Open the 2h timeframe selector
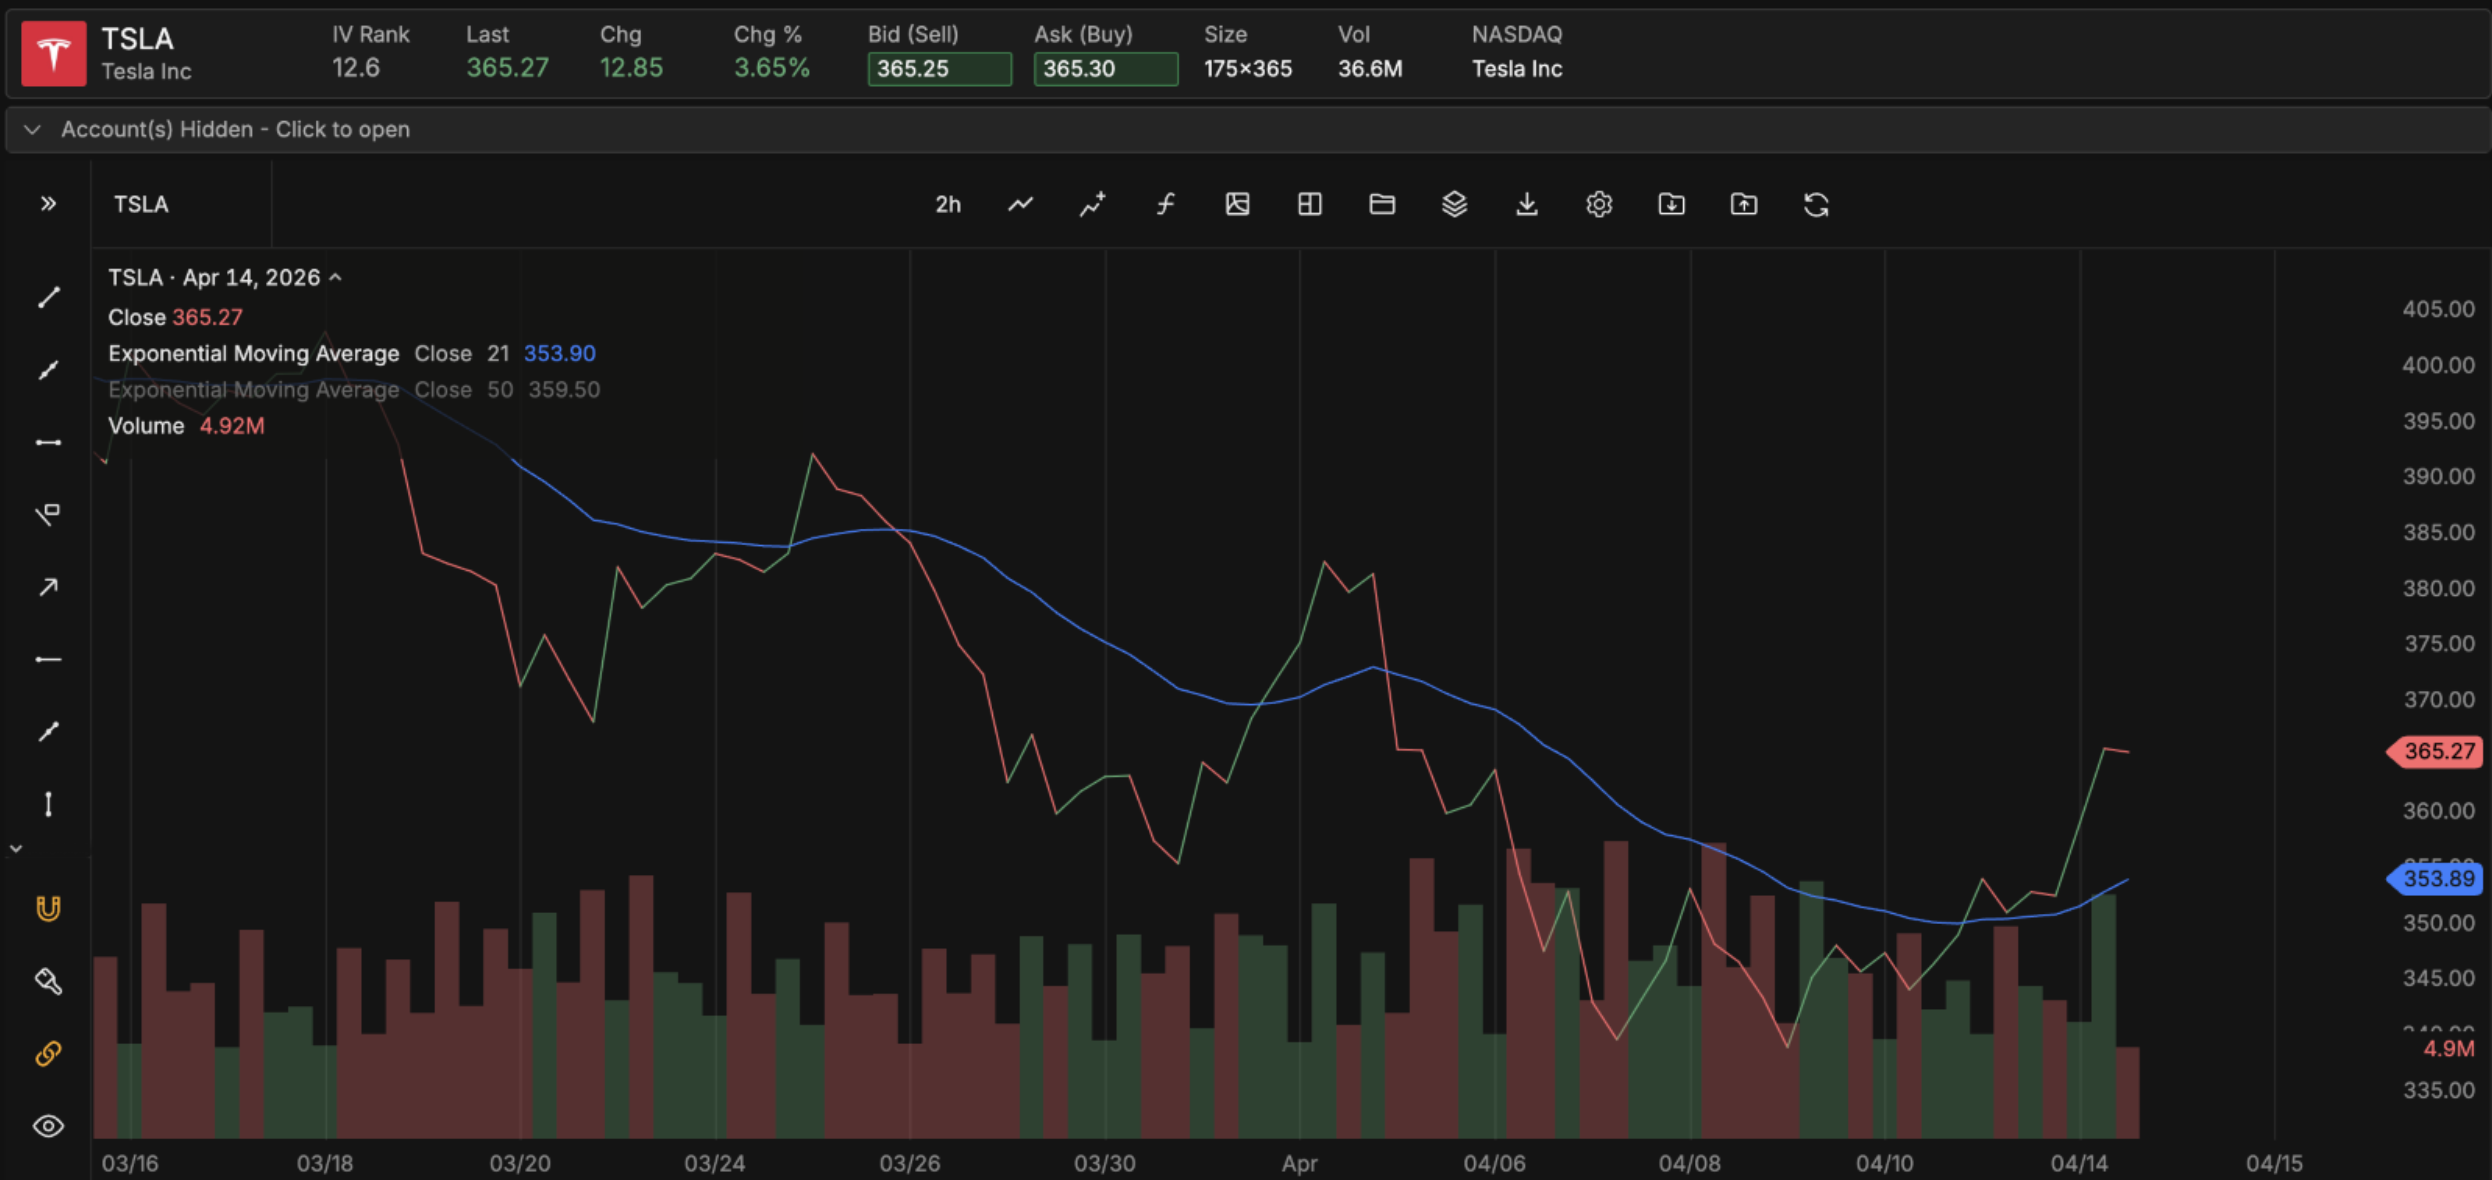 click(948, 205)
